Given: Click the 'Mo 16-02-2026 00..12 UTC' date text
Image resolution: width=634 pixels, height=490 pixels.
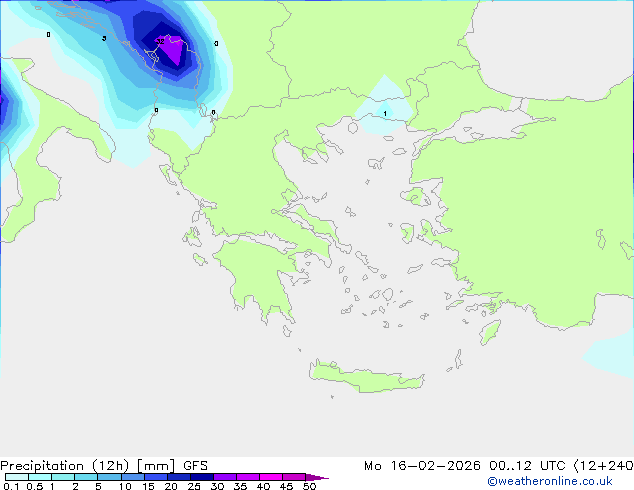Looking at the screenshot, I should click(467, 466).
